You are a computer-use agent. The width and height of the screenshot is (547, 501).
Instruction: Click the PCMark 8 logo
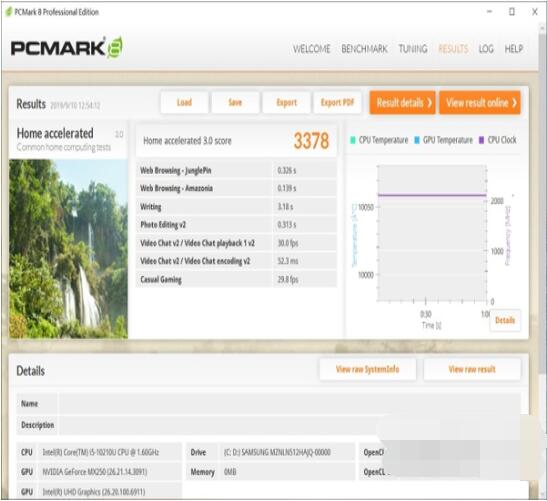point(67,47)
